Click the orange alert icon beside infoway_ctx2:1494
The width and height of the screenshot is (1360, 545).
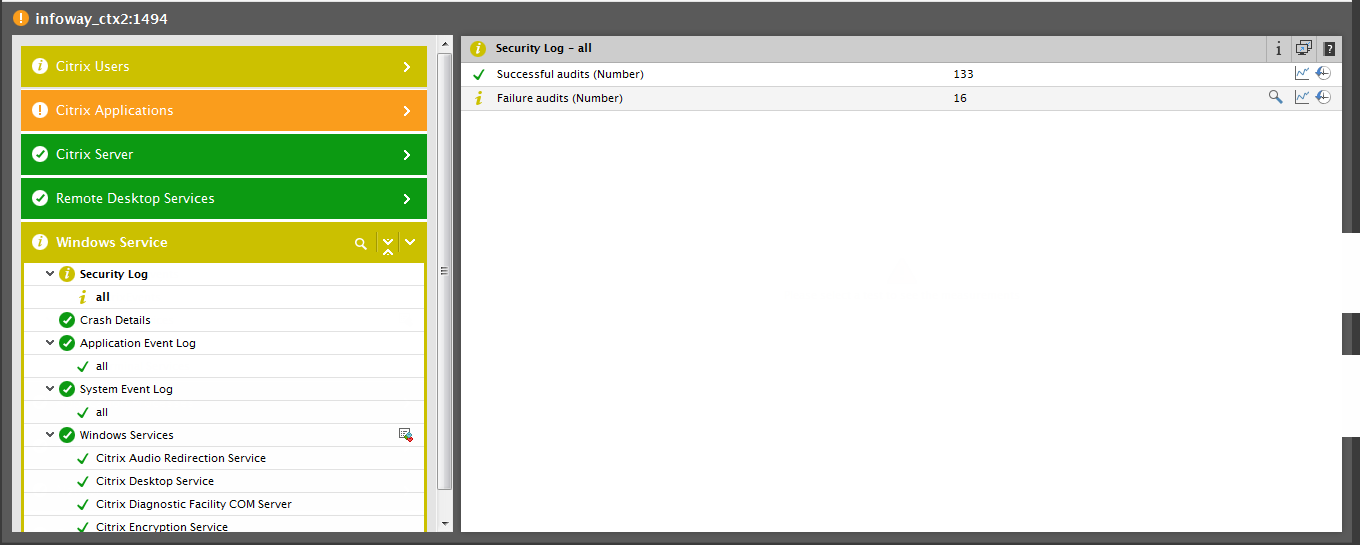21,18
